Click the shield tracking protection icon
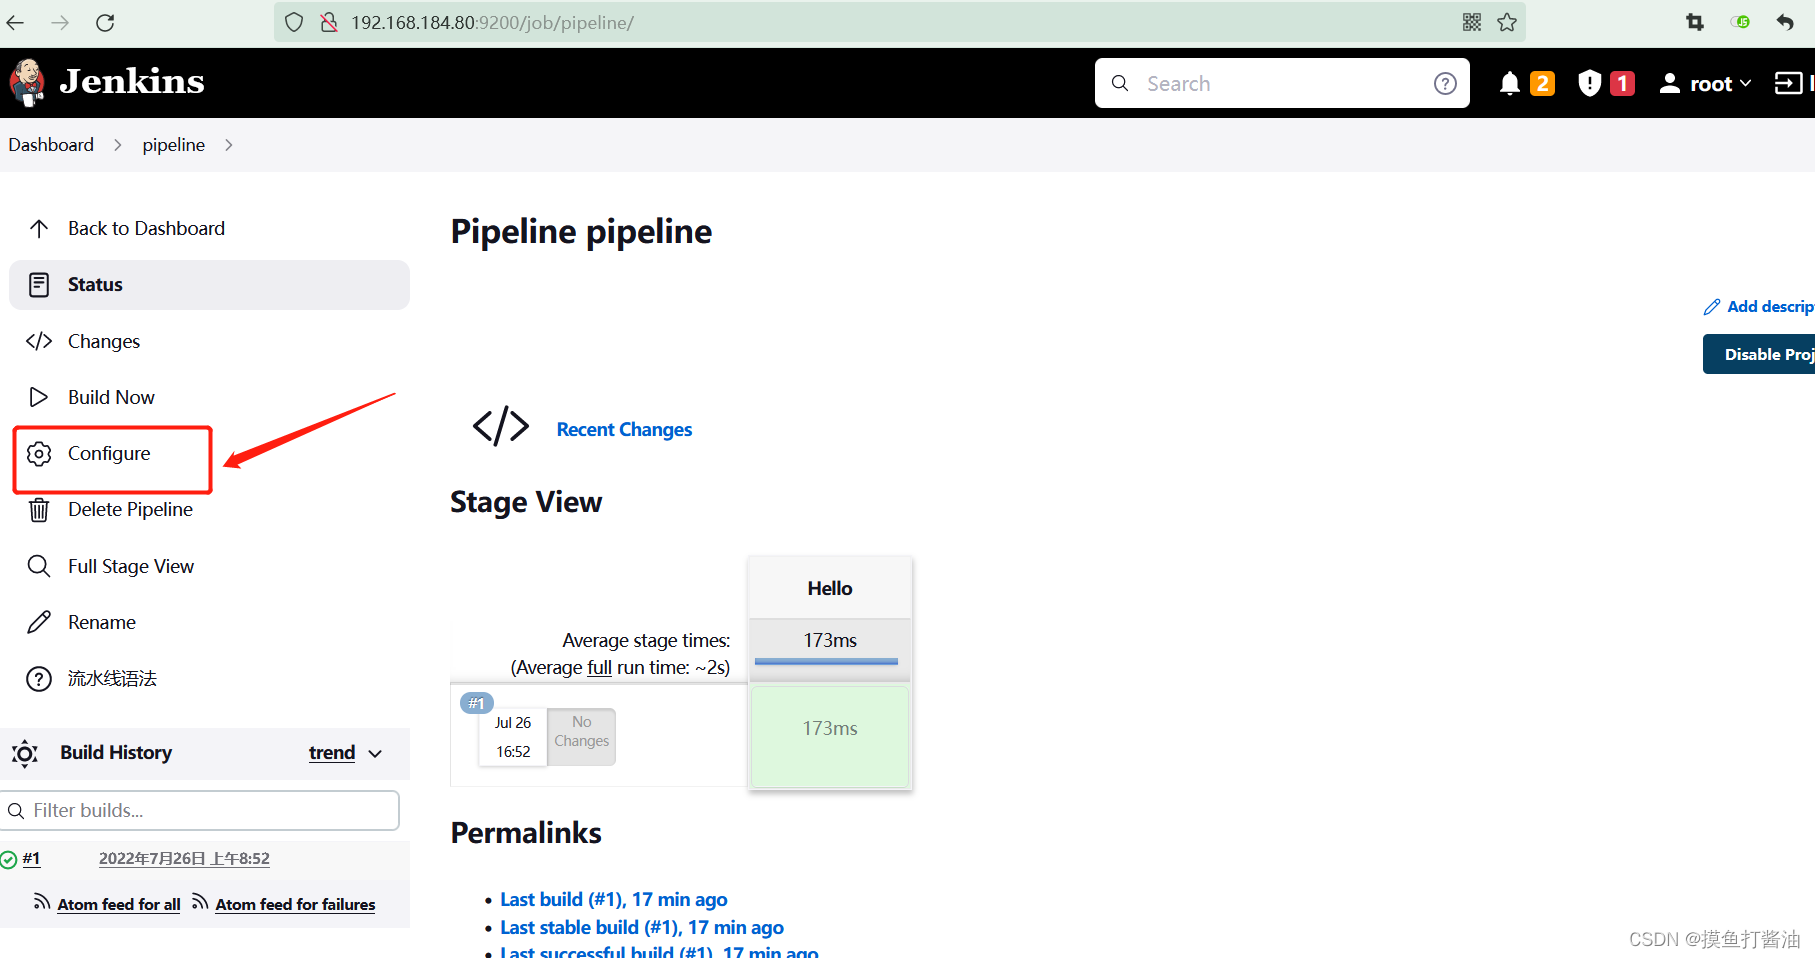 pos(294,22)
